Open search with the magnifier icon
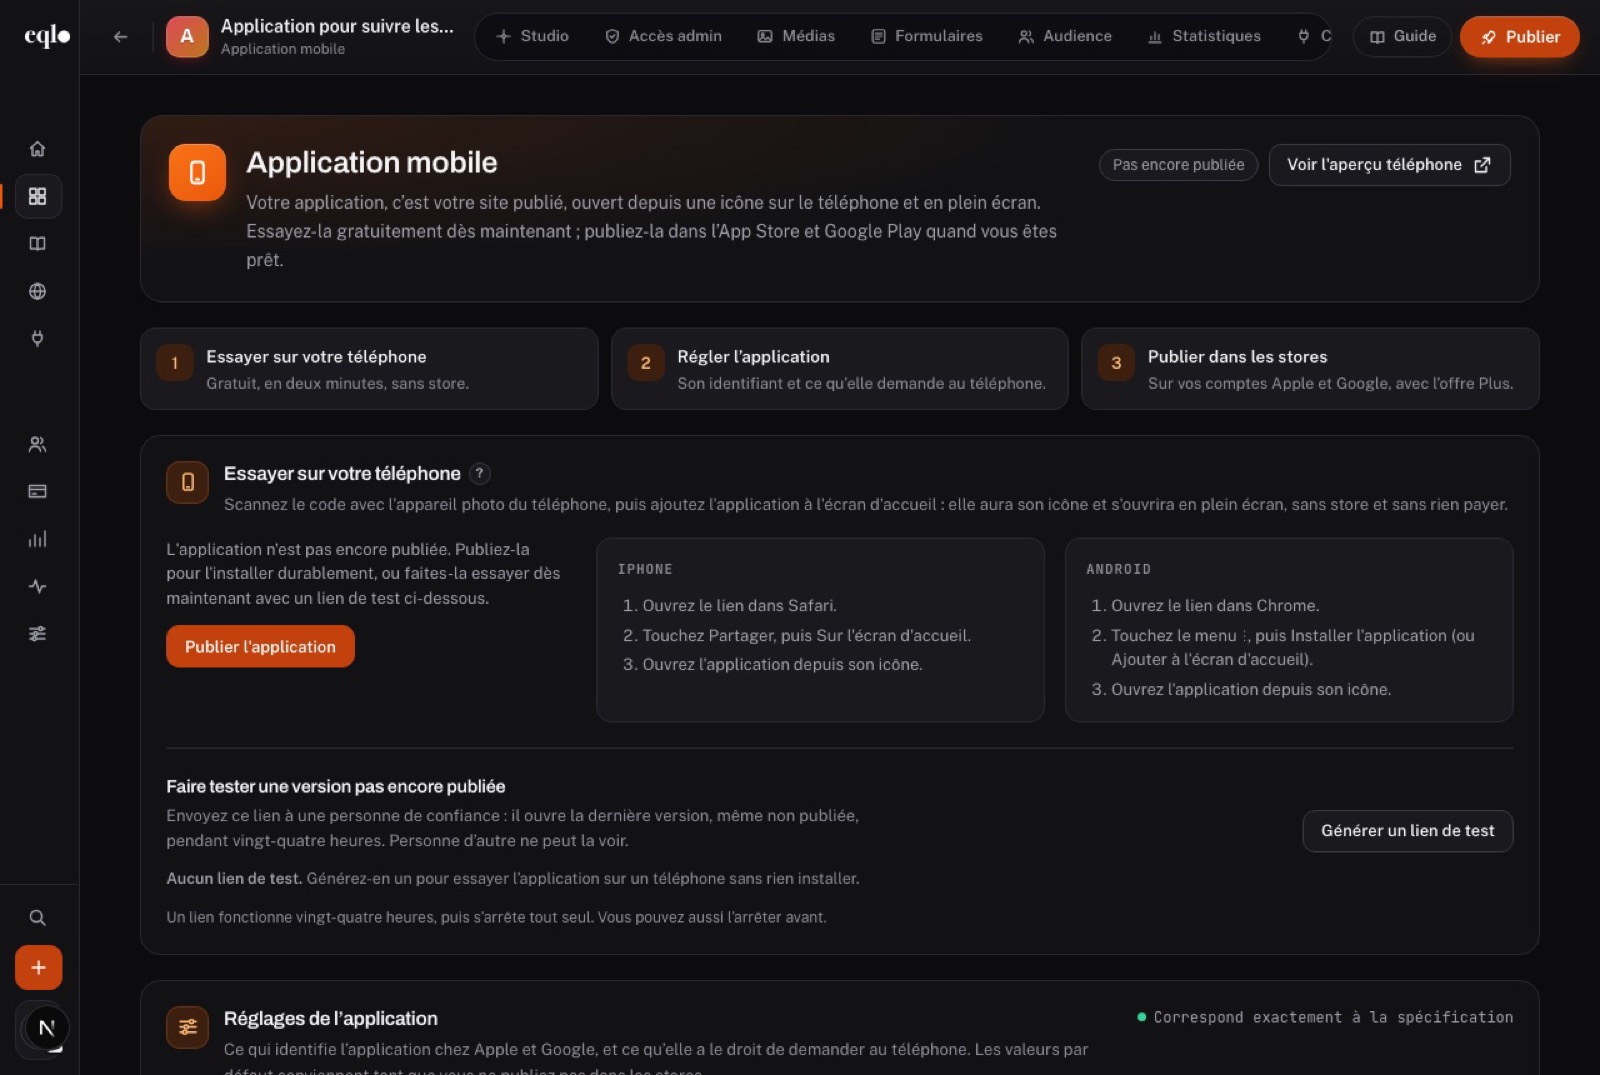This screenshot has width=1600, height=1075. pos(38,917)
